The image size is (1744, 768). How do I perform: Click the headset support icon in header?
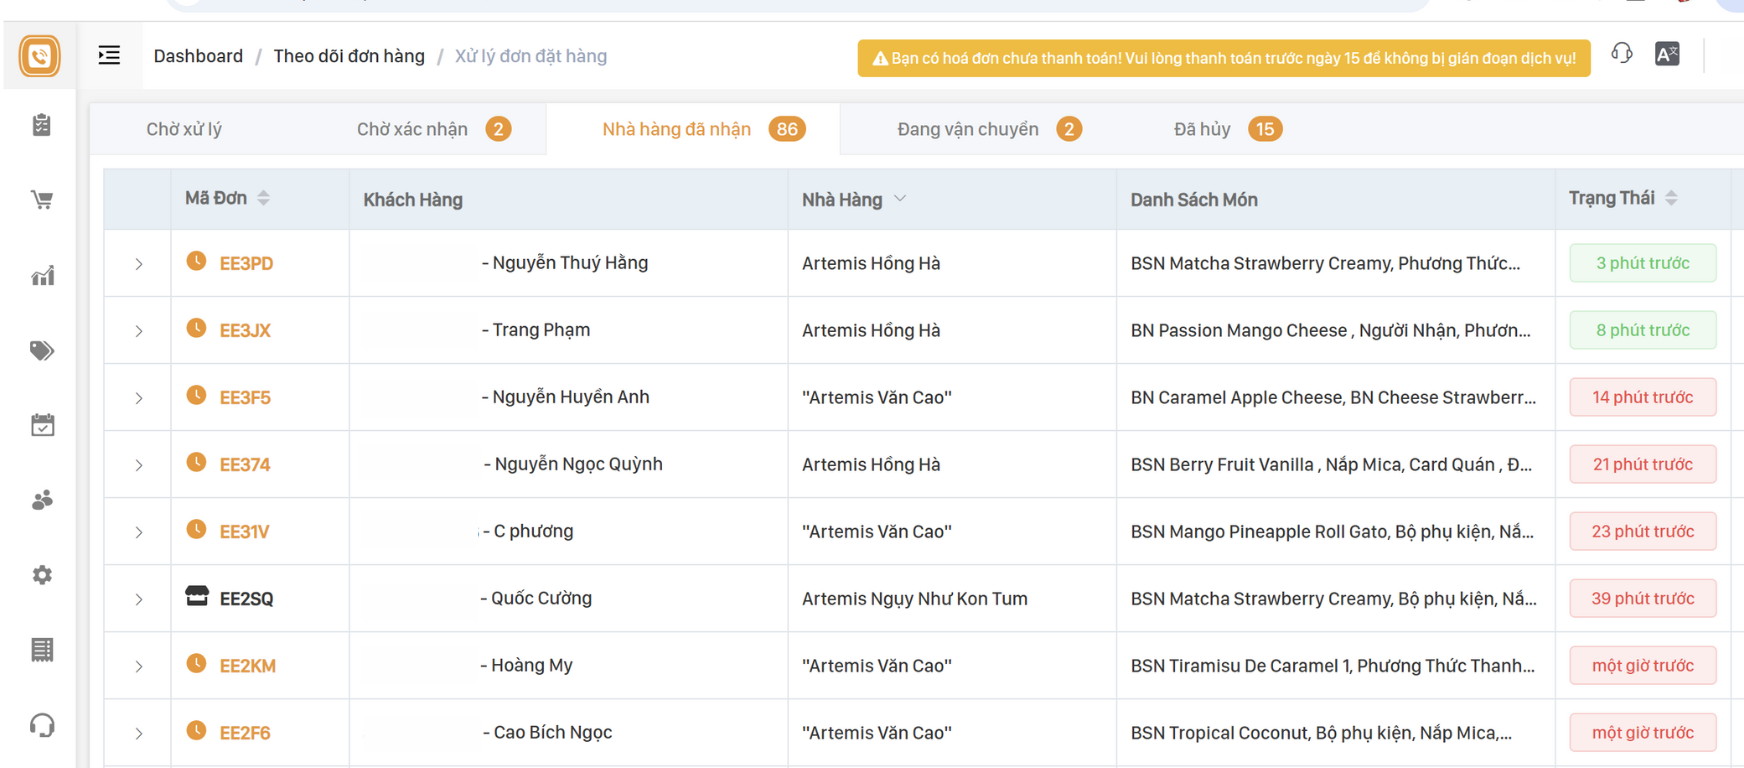[1621, 54]
